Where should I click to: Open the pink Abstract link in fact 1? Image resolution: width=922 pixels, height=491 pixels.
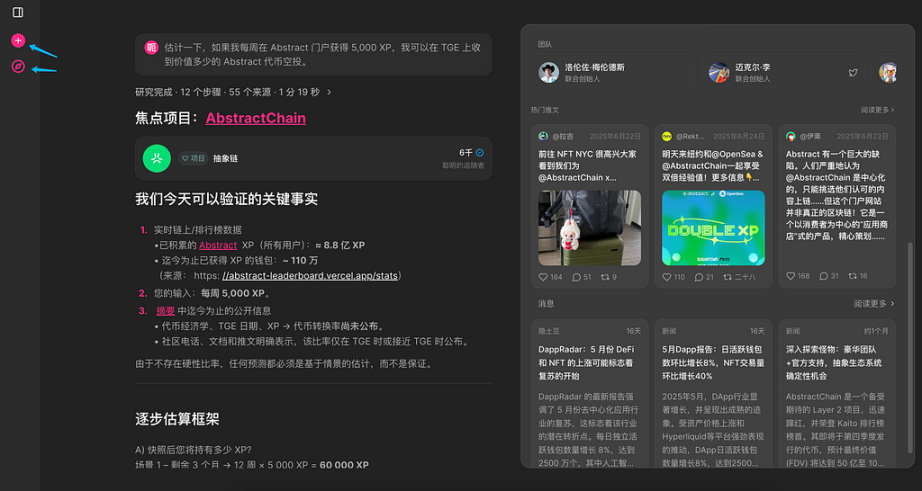click(x=218, y=245)
